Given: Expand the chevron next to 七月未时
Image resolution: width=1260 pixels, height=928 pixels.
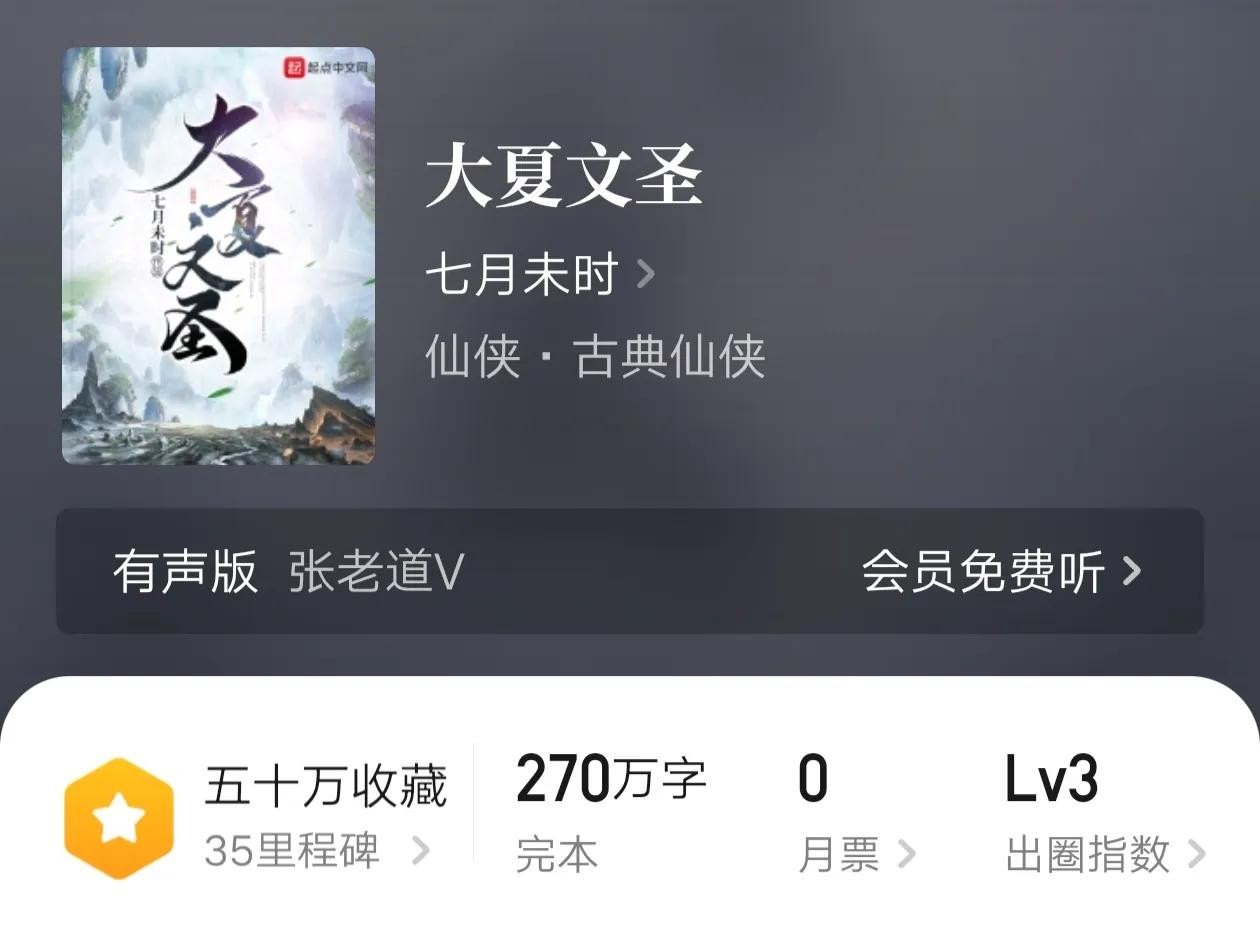Looking at the screenshot, I should pyautogui.click(x=646, y=274).
